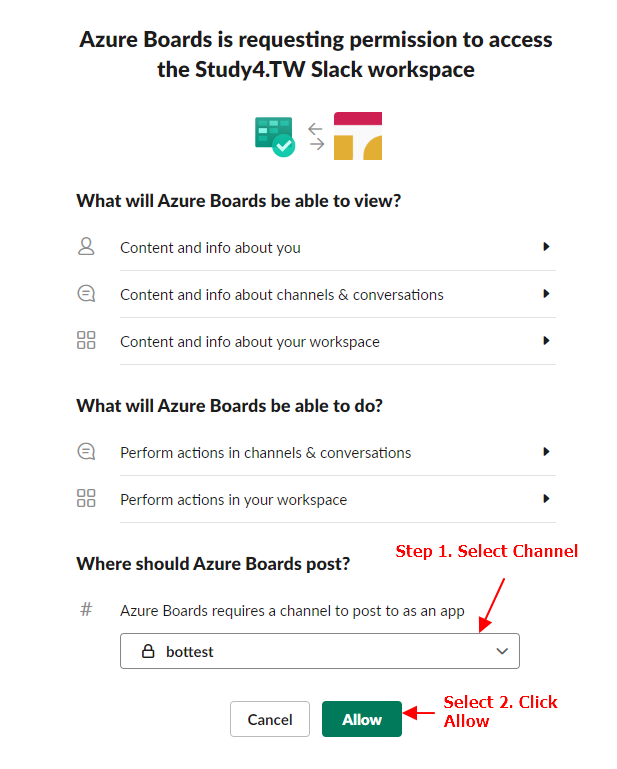
Task: Click the person icon beside 'about you'
Action: pyautogui.click(x=86, y=246)
